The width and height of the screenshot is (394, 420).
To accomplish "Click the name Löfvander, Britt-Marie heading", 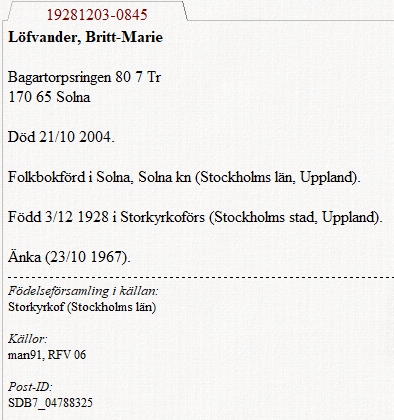I will 85,37.
